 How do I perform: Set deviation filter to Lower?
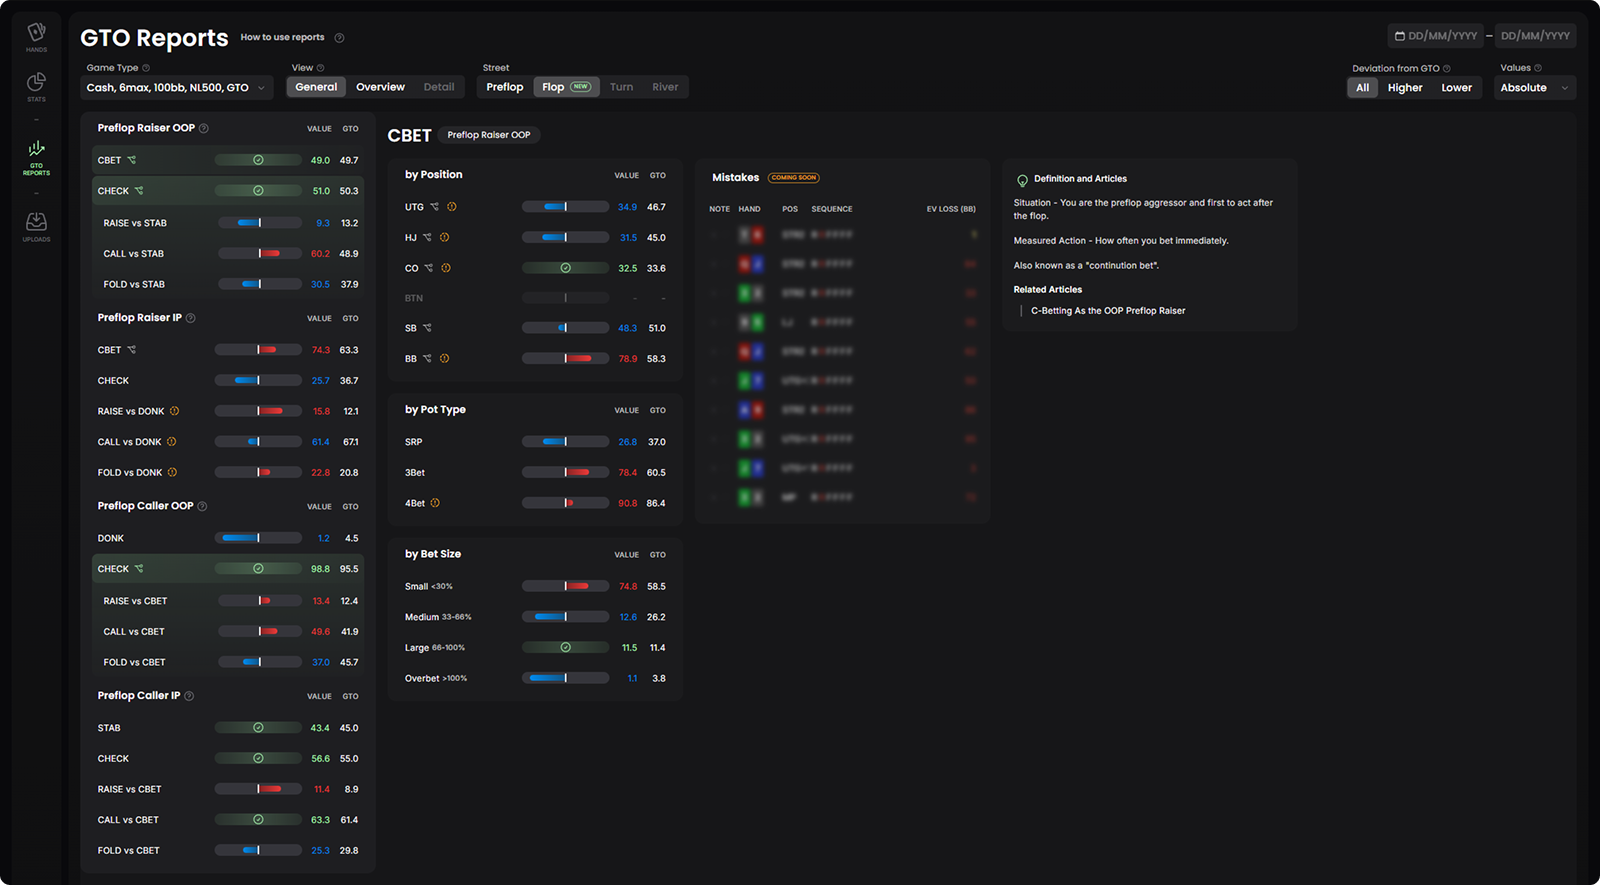coord(1456,88)
